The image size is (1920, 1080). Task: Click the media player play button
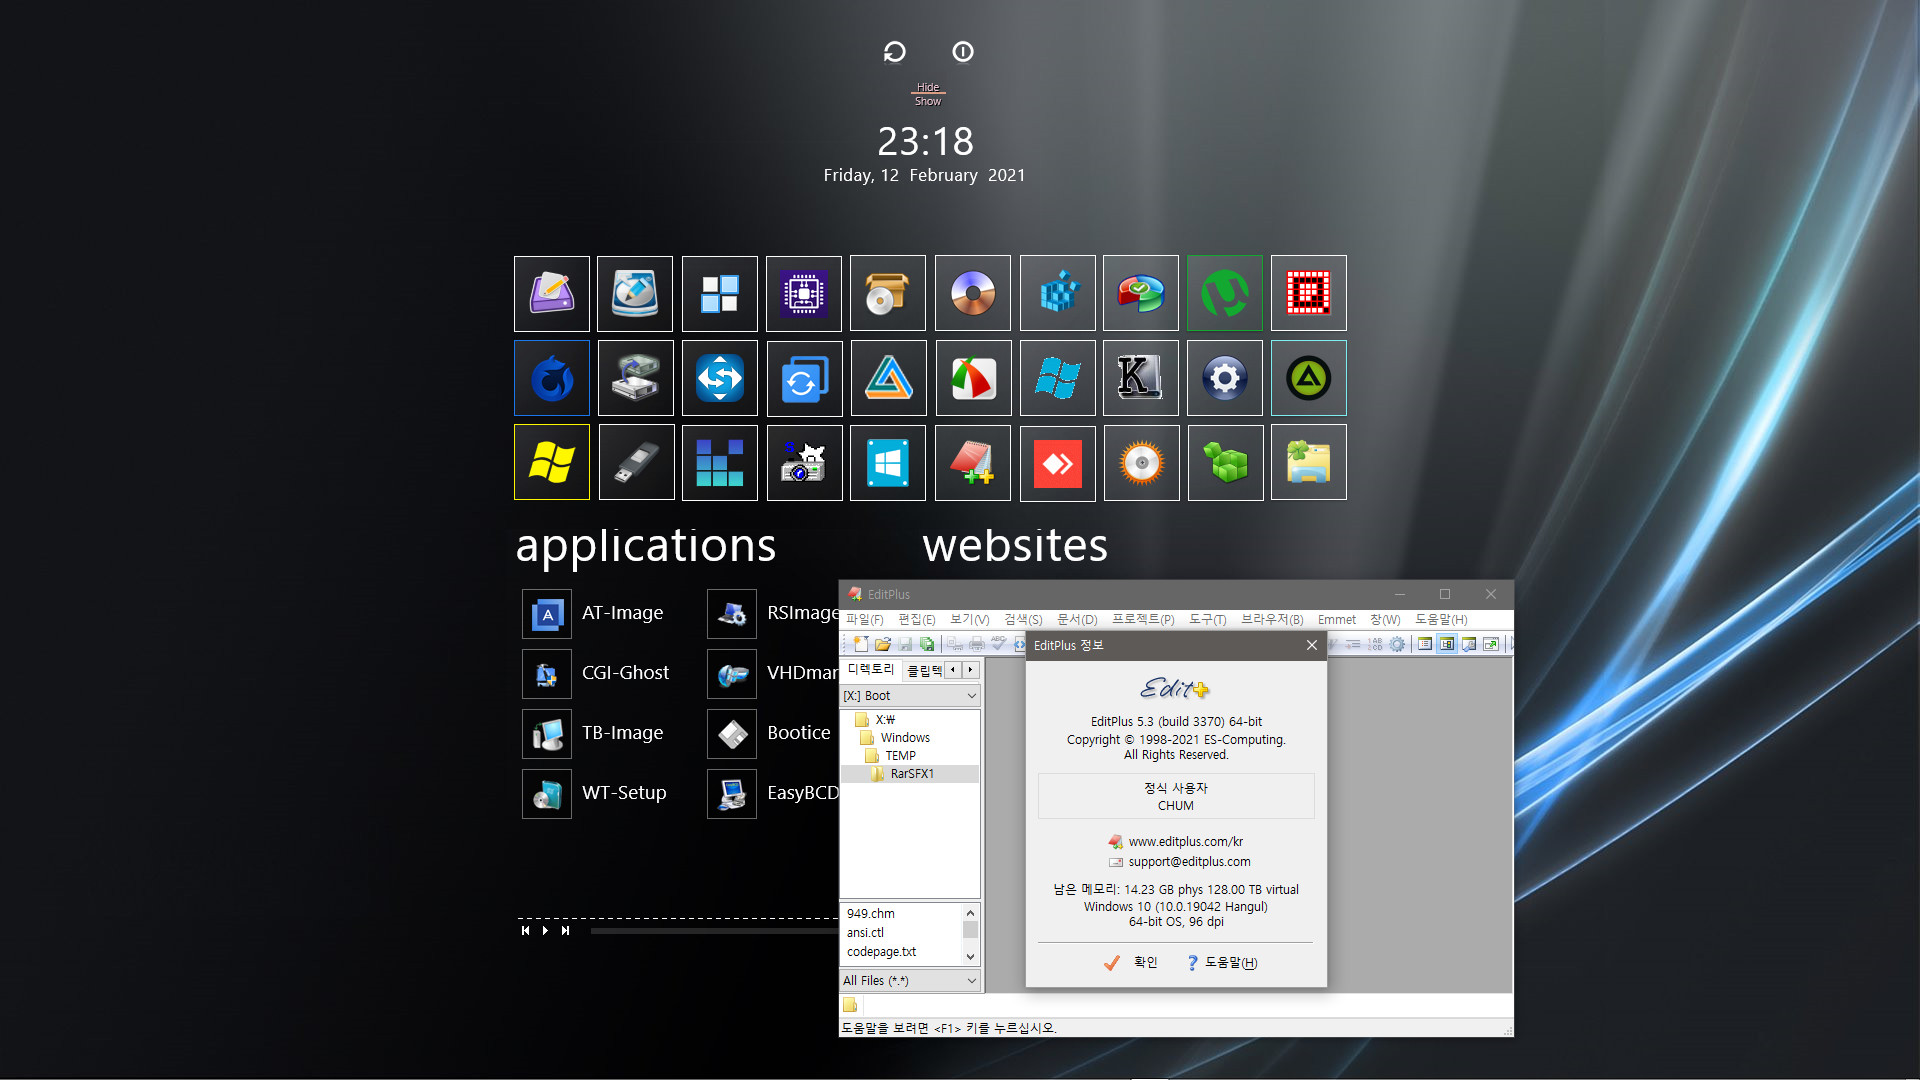(x=545, y=930)
